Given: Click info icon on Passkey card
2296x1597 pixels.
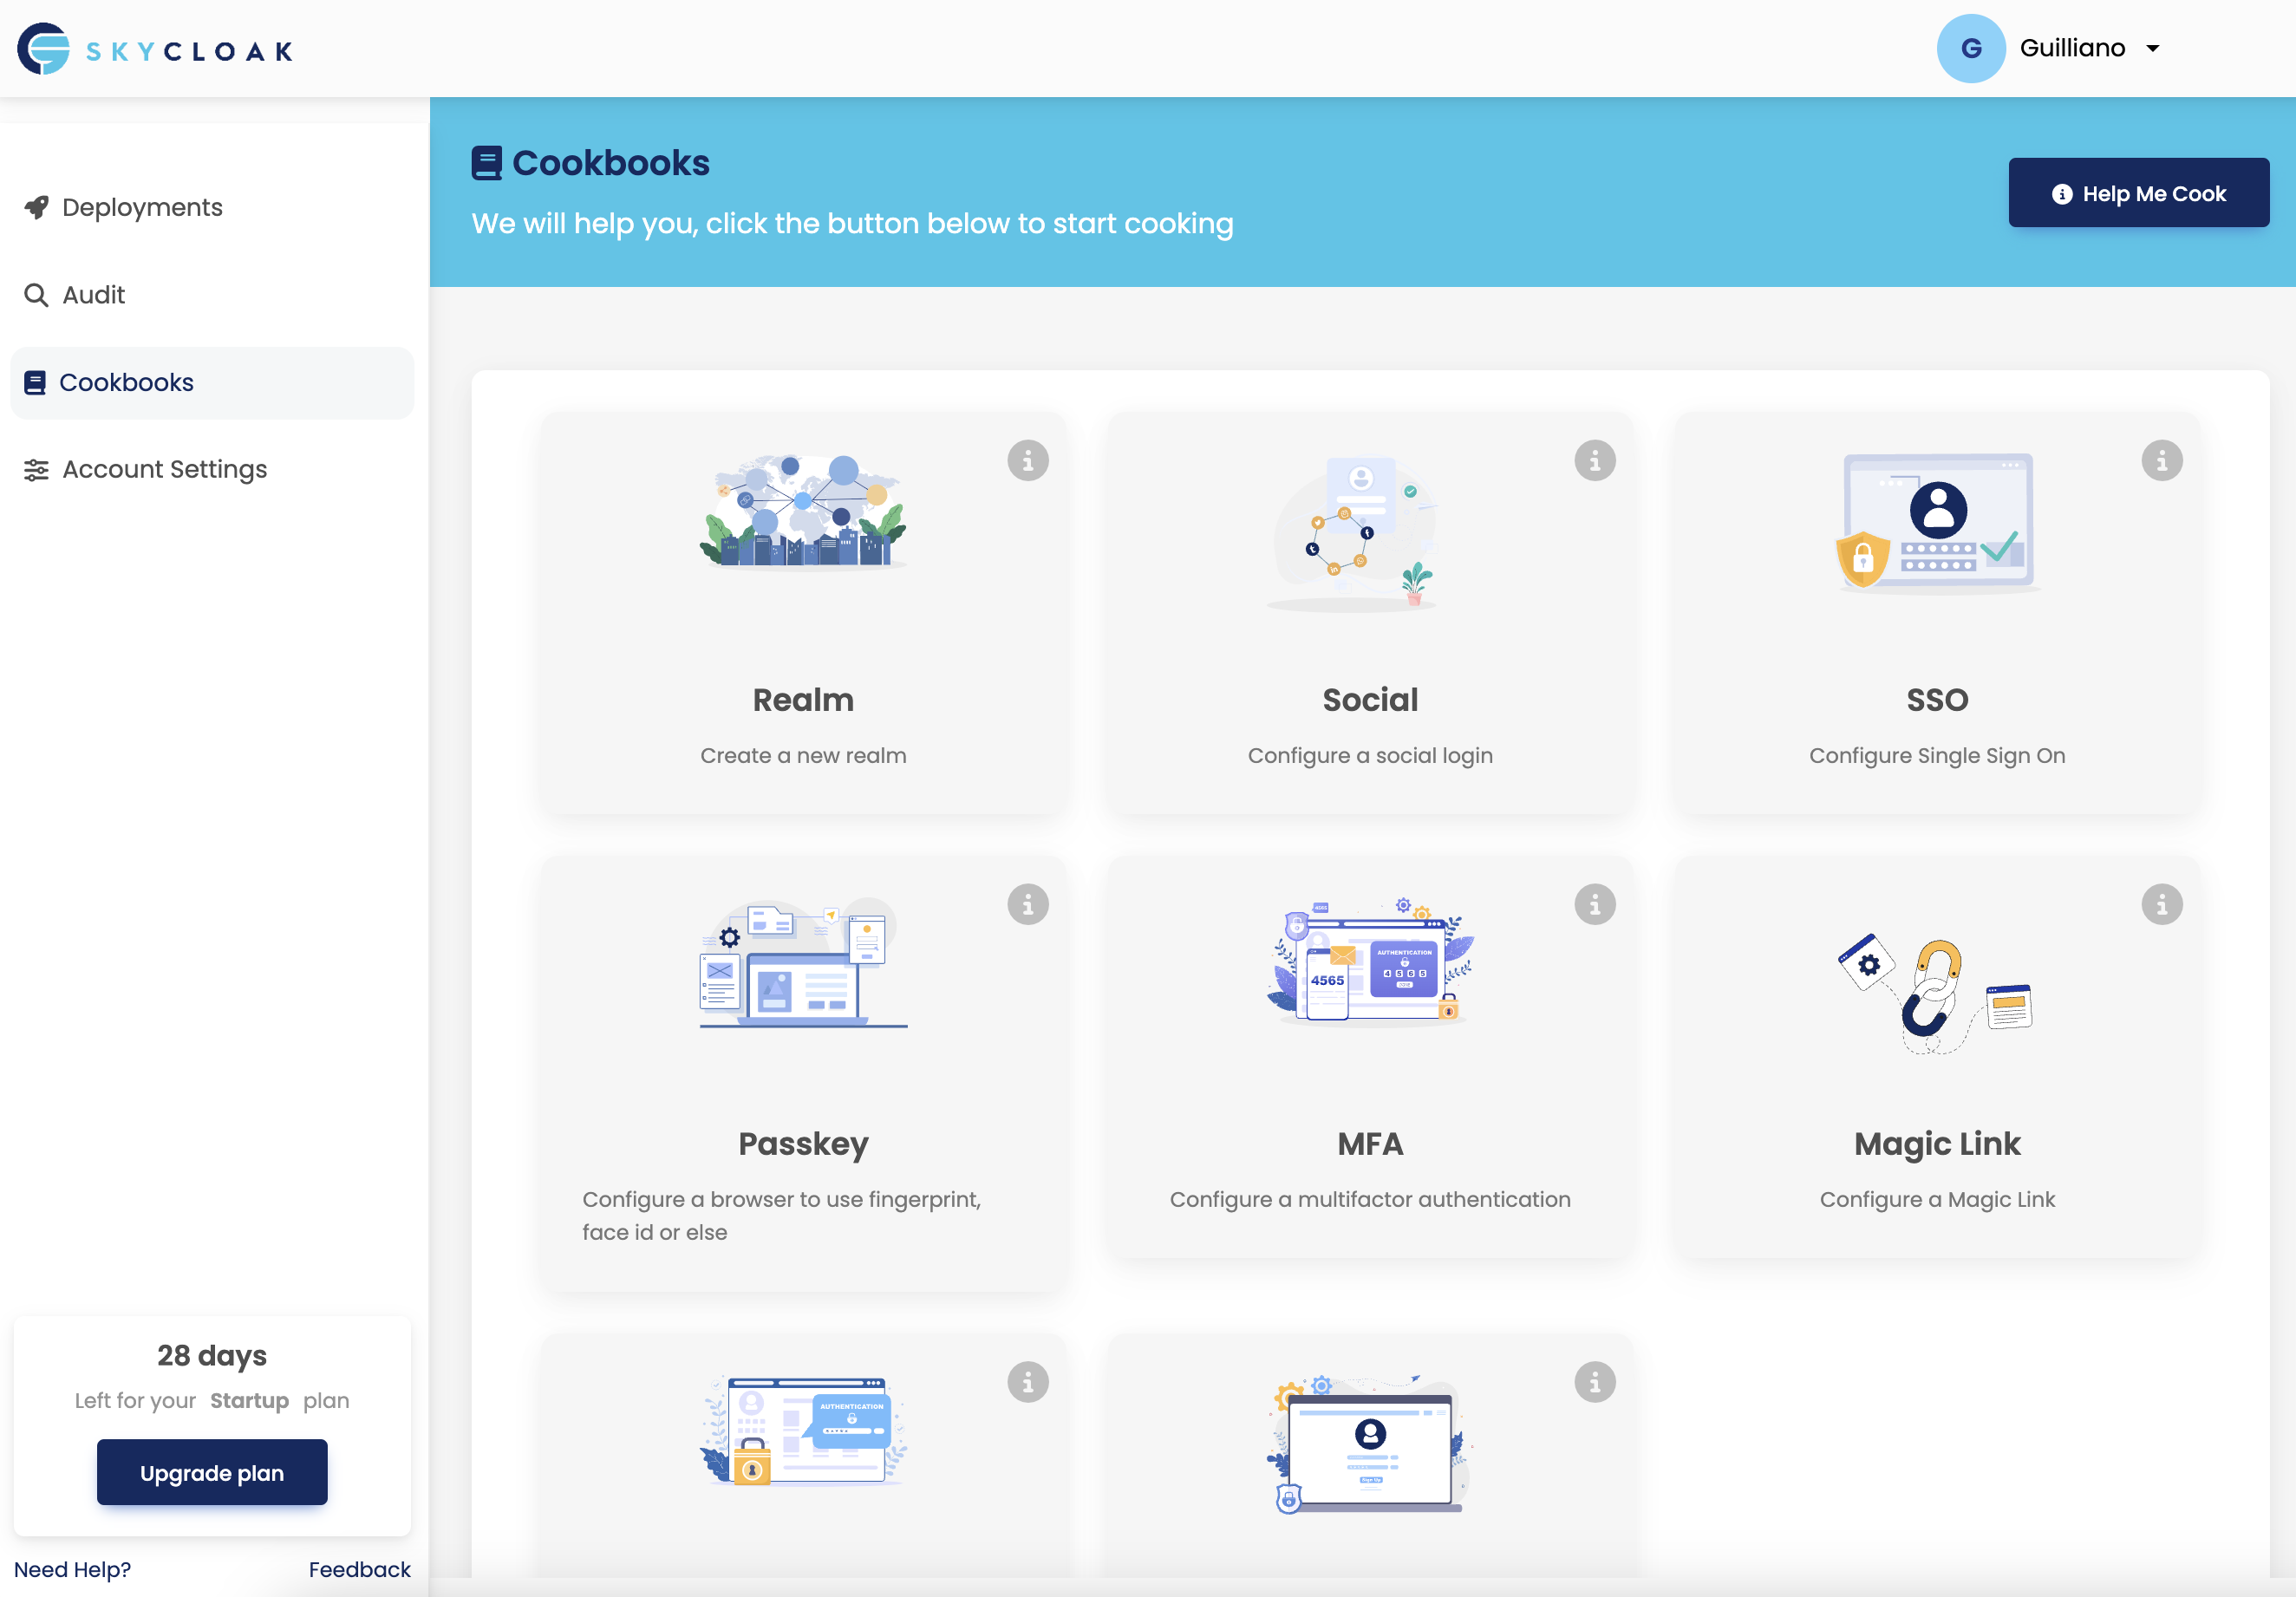Looking at the screenshot, I should click(x=1027, y=905).
